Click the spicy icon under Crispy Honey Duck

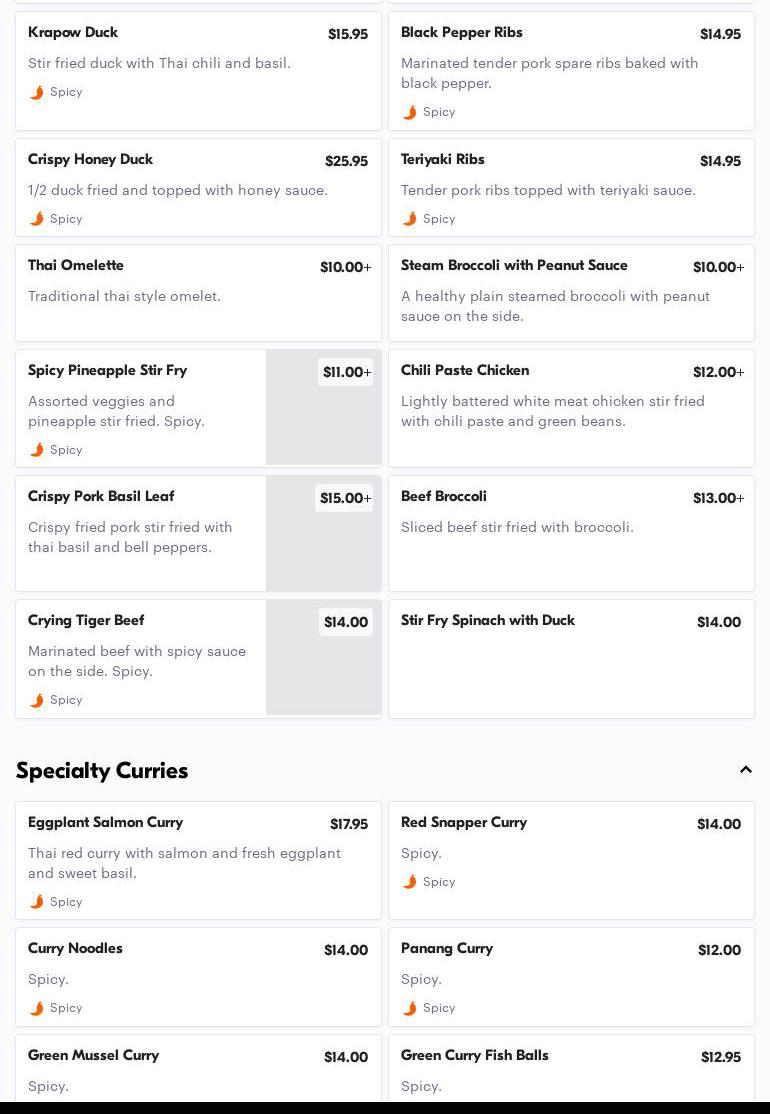[37, 219]
